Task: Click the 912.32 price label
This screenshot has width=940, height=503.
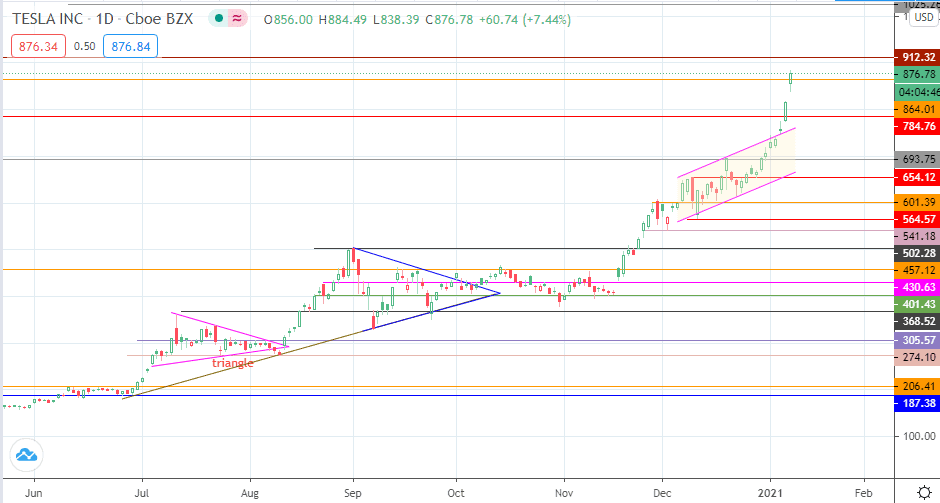Action: coord(917,57)
